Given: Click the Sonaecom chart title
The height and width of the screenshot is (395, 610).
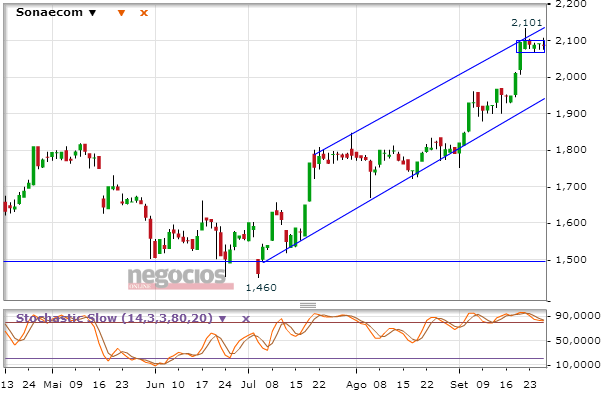Looking at the screenshot, I should point(49,12).
